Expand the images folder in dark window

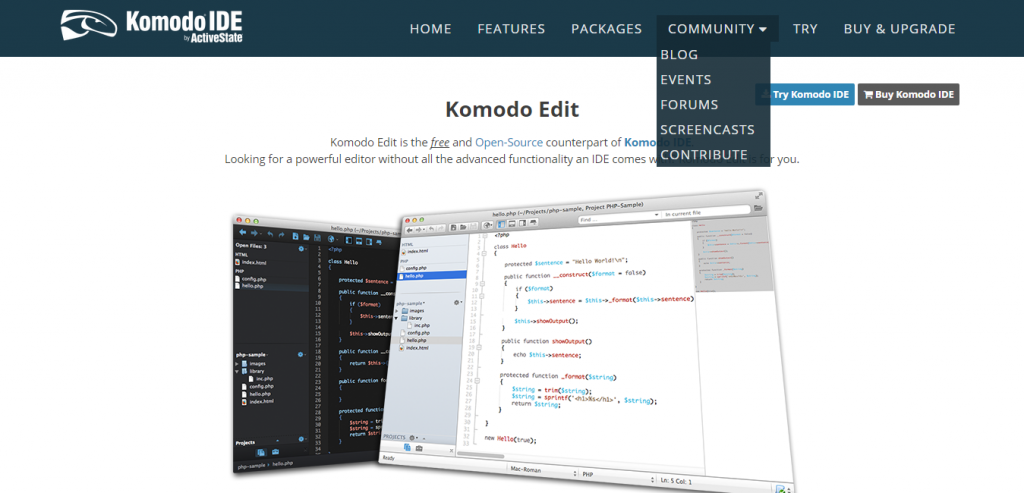[238, 363]
